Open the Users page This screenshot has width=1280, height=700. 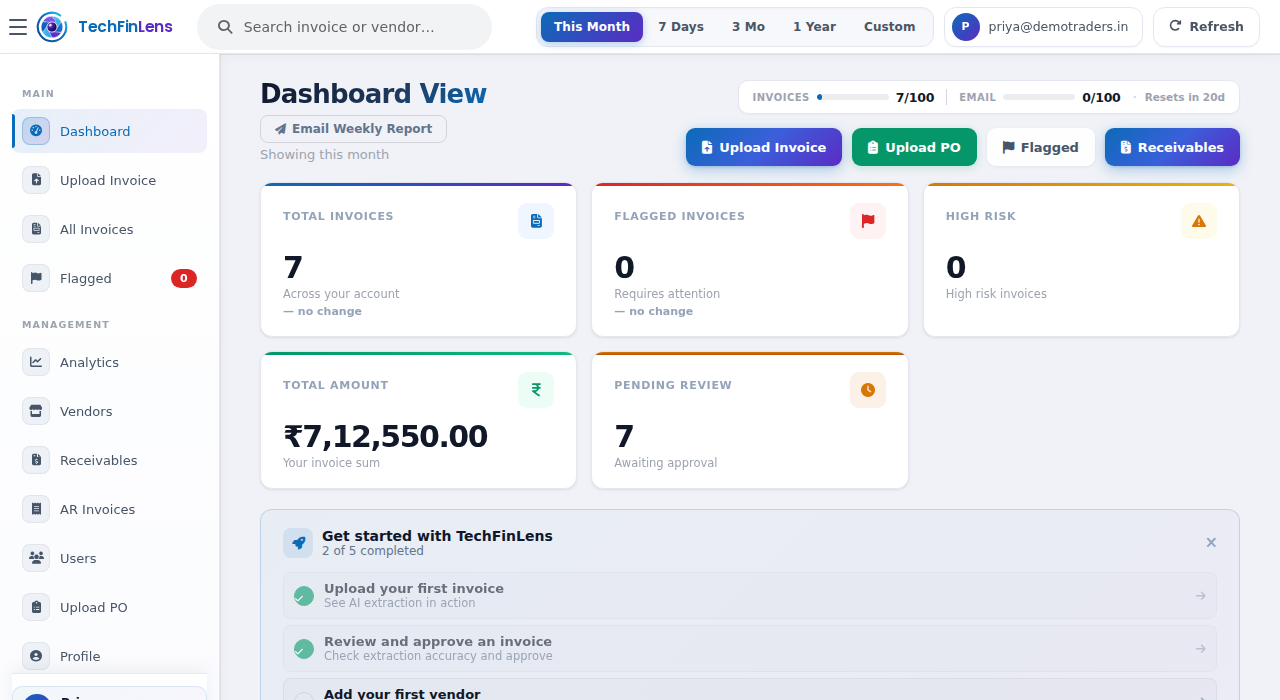point(110,558)
